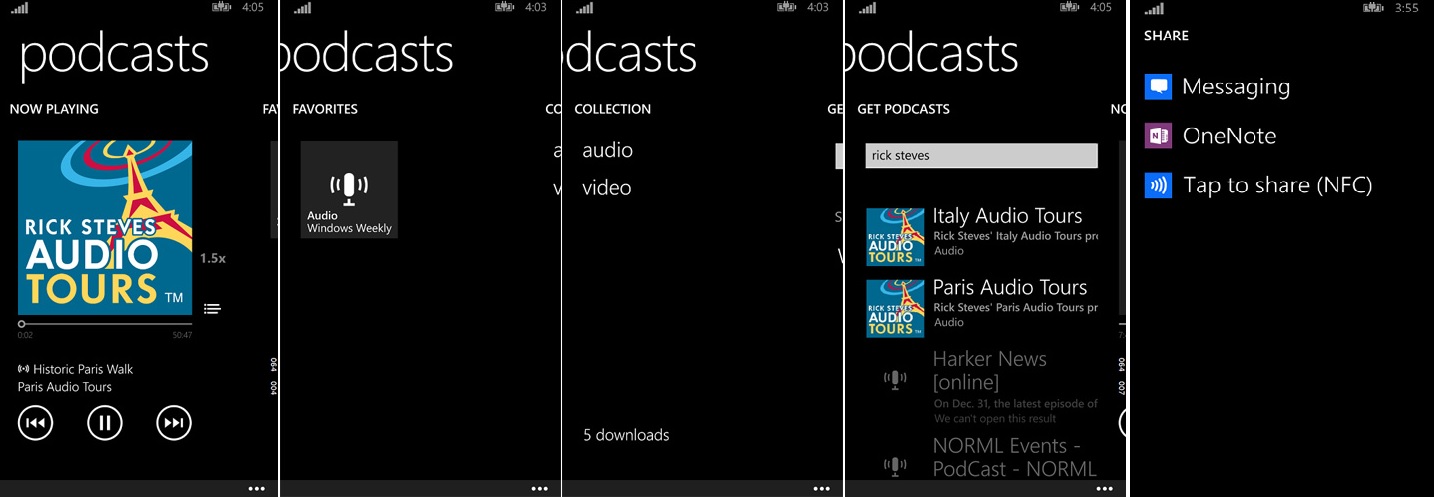Click the playback progress bar
Image resolution: width=1441 pixels, height=497 pixels.
click(x=105, y=324)
